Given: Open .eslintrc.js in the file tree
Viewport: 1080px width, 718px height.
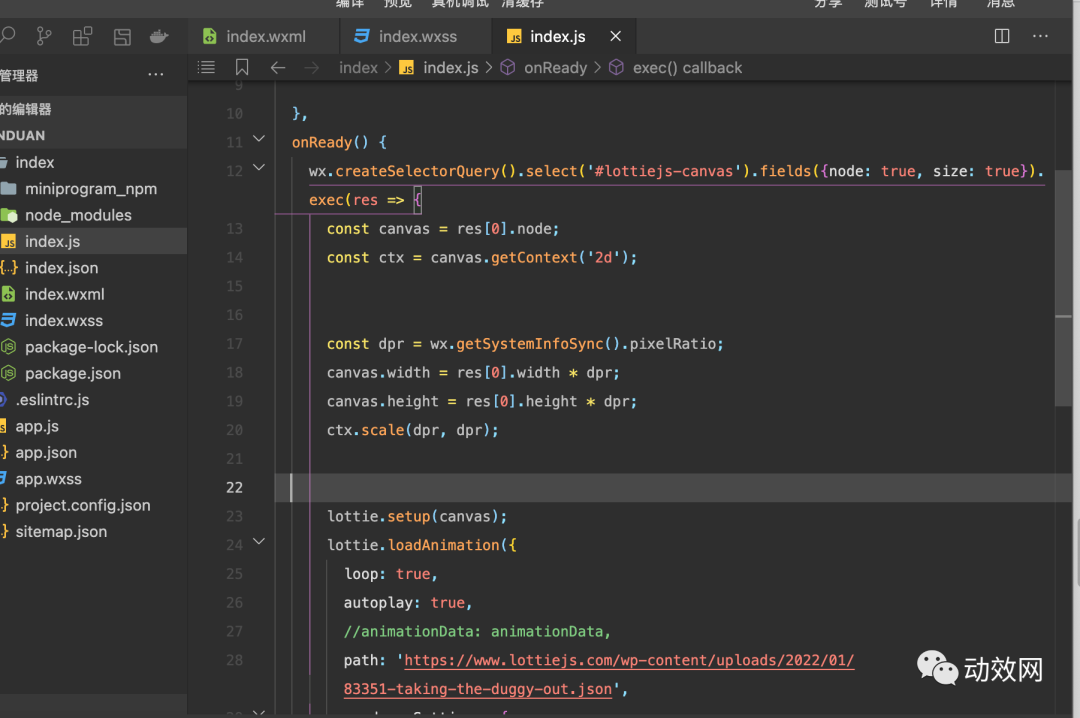Looking at the screenshot, I should [x=93, y=400].
